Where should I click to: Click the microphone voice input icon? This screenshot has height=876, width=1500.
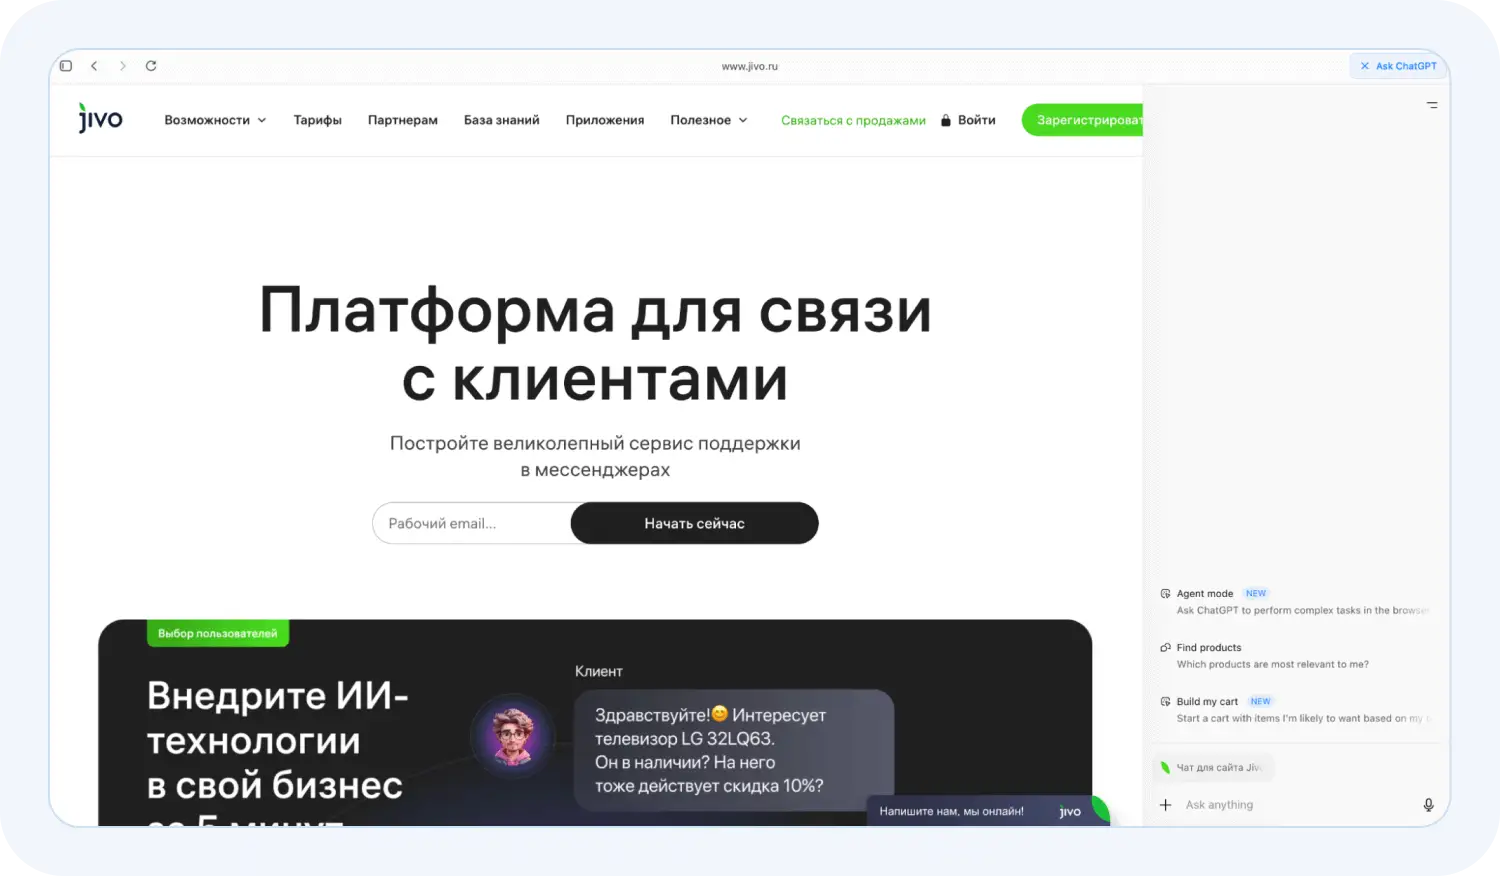tap(1428, 805)
